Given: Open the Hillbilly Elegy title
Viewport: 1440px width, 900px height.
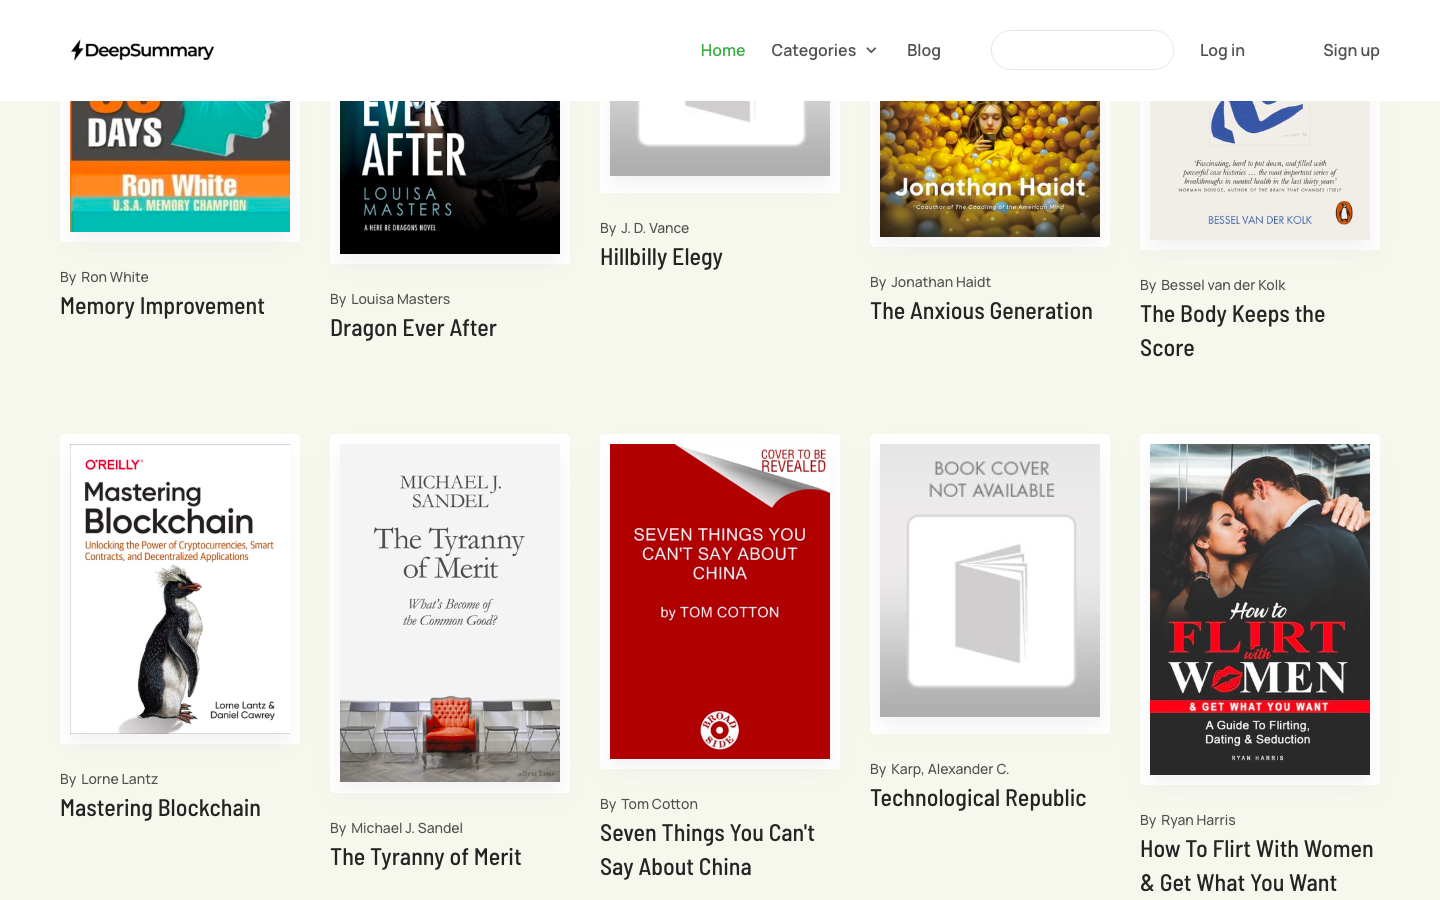Looking at the screenshot, I should [x=661, y=257].
